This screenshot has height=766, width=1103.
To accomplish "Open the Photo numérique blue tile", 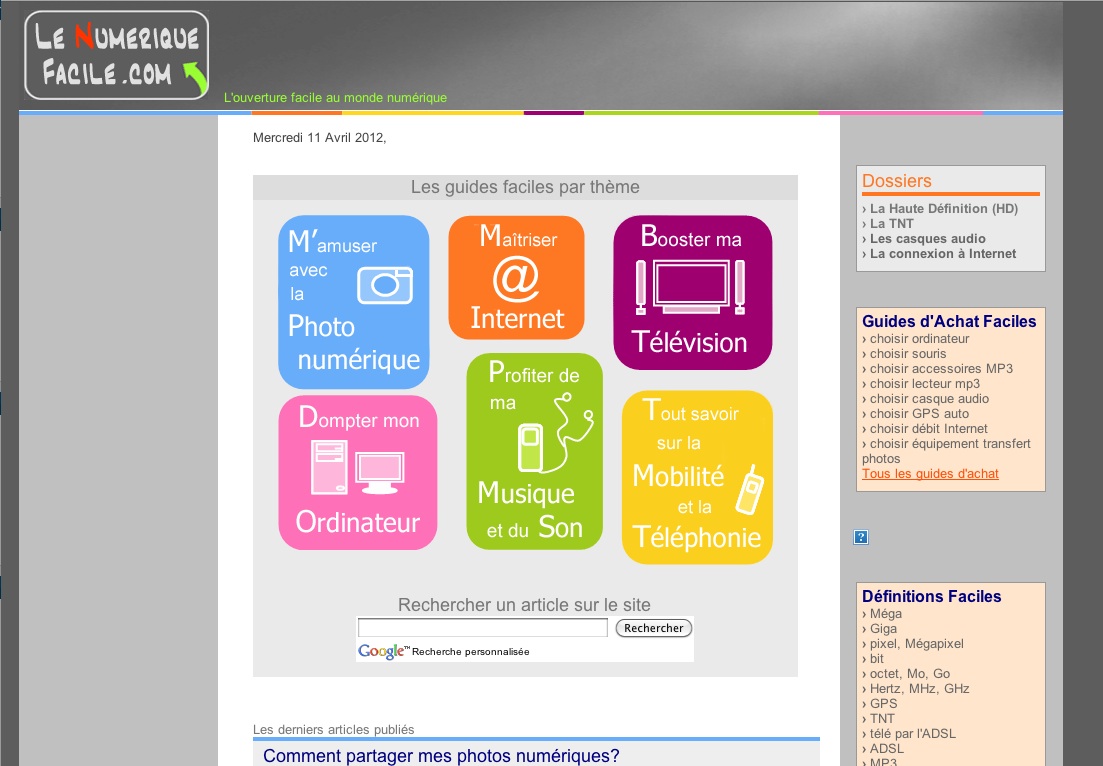I will point(354,302).
